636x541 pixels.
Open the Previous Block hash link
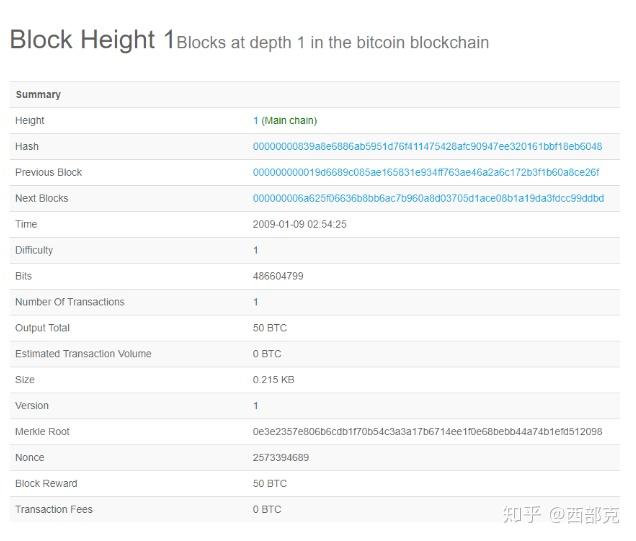(425, 173)
